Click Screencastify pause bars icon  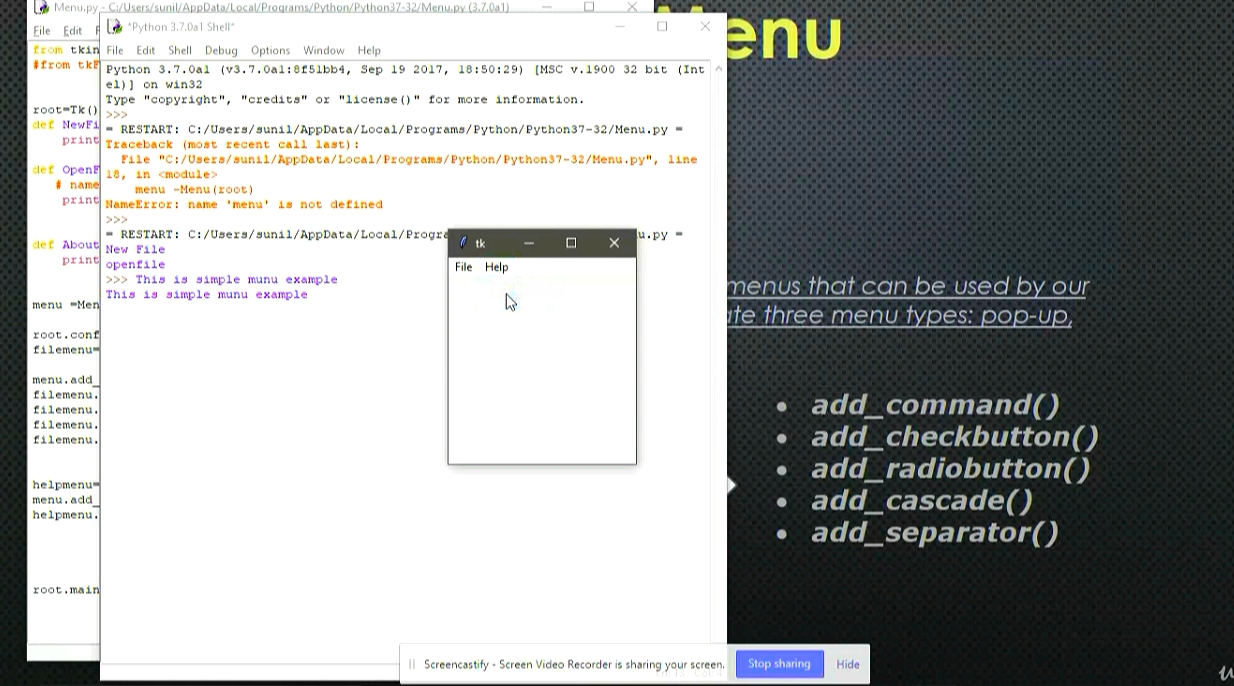click(412, 664)
